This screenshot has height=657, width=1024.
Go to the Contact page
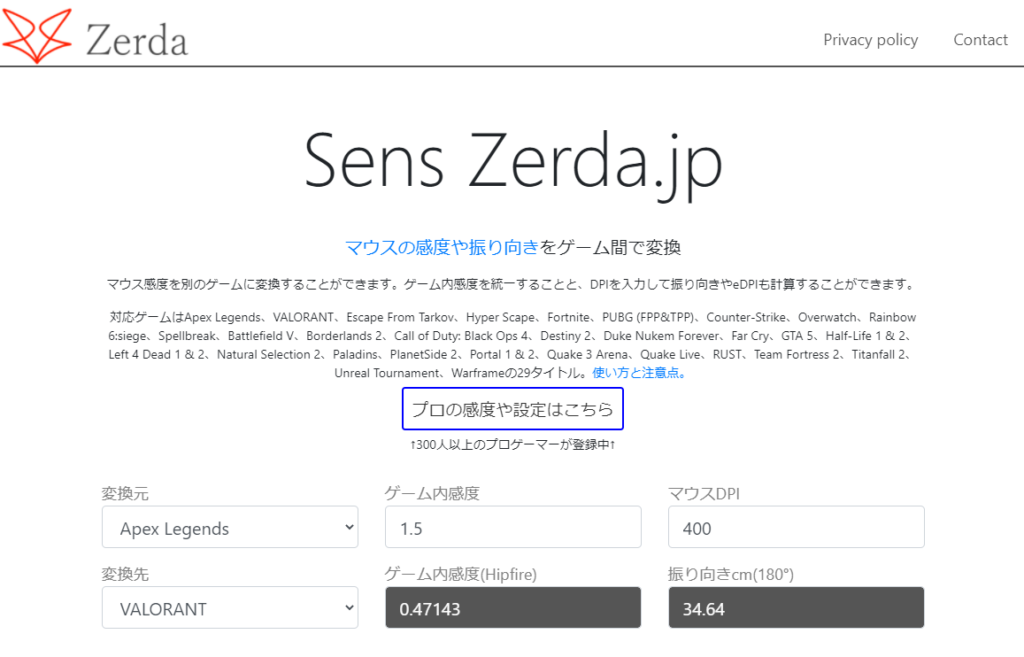point(980,40)
